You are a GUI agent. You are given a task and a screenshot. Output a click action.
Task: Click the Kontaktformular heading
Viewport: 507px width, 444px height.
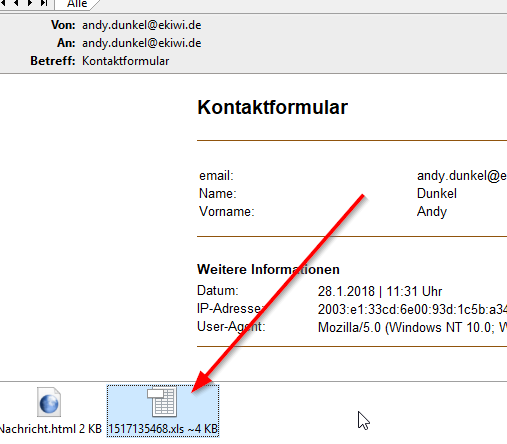click(x=272, y=107)
